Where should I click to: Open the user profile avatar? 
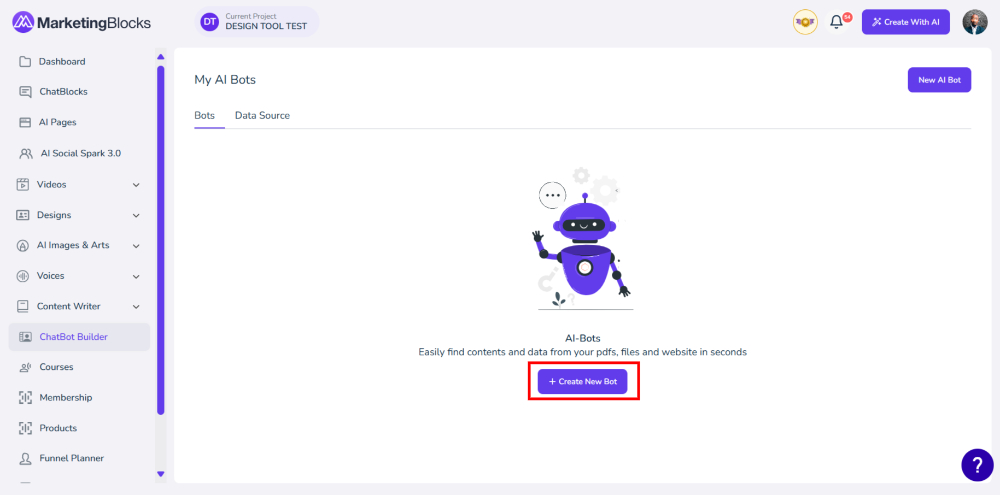pyautogui.click(x=974, y=22)
